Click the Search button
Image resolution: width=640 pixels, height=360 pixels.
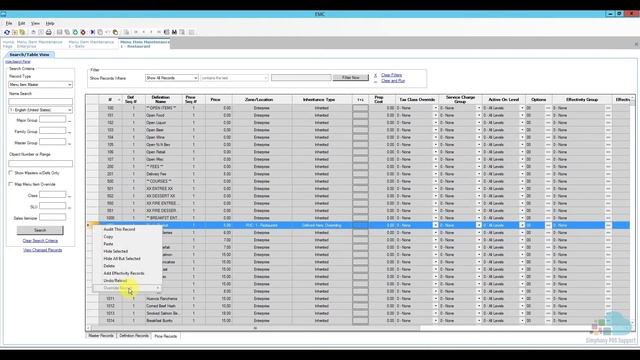[x=40, y=230]
